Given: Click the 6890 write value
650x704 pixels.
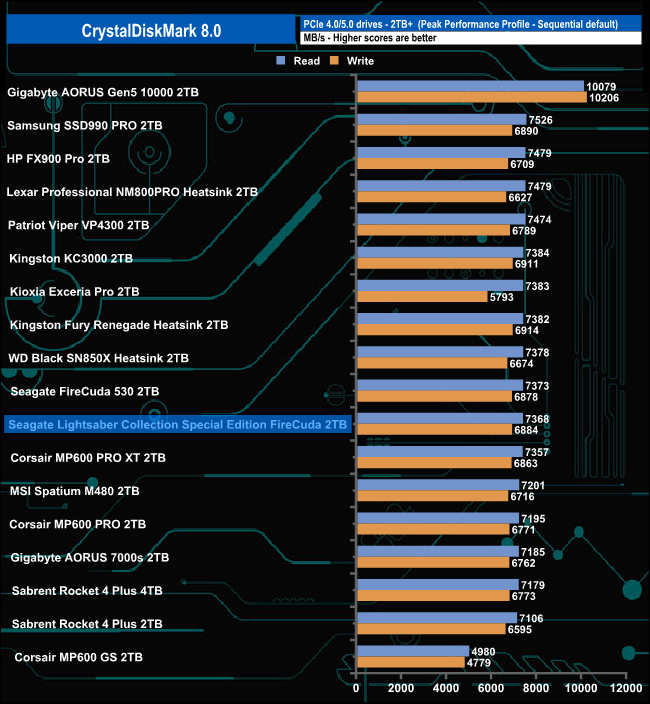Looking at the screenshot, I should [526, 131].
